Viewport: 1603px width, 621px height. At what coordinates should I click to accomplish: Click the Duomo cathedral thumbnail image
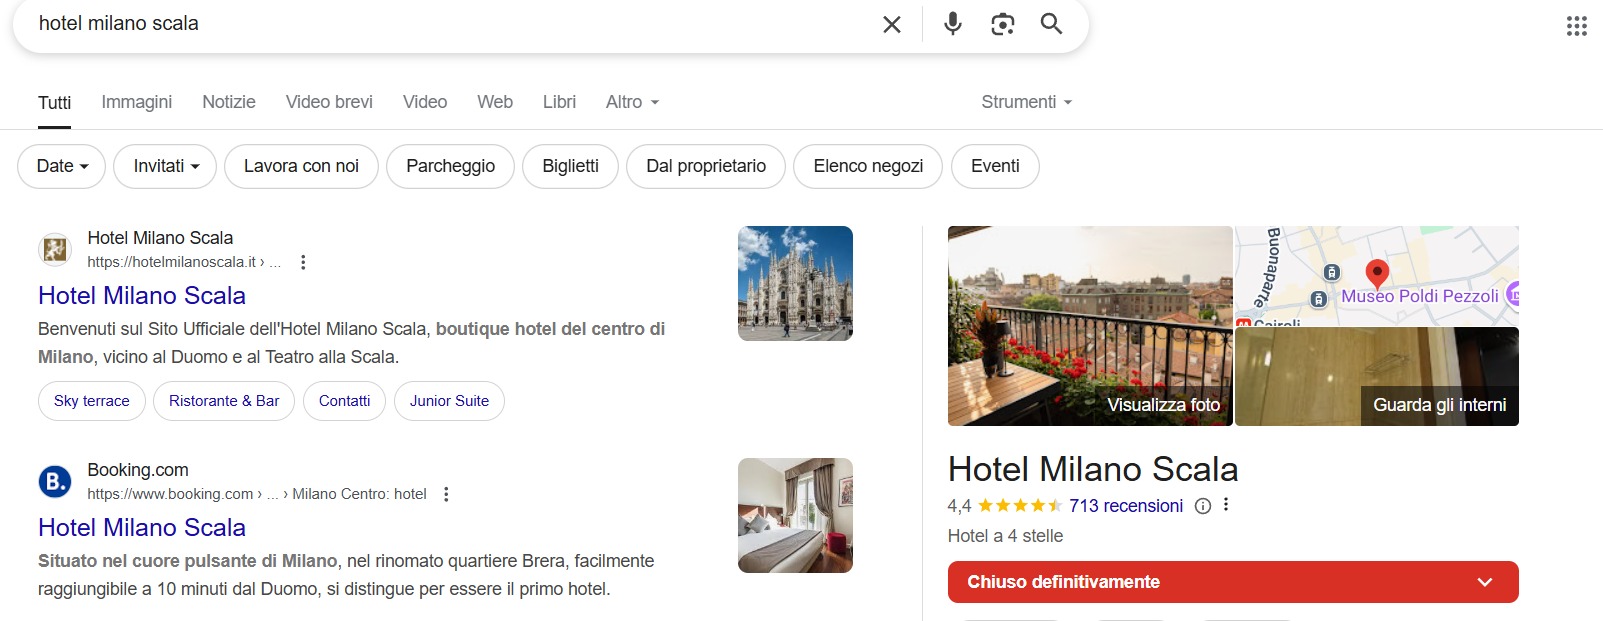click(795, 283)
